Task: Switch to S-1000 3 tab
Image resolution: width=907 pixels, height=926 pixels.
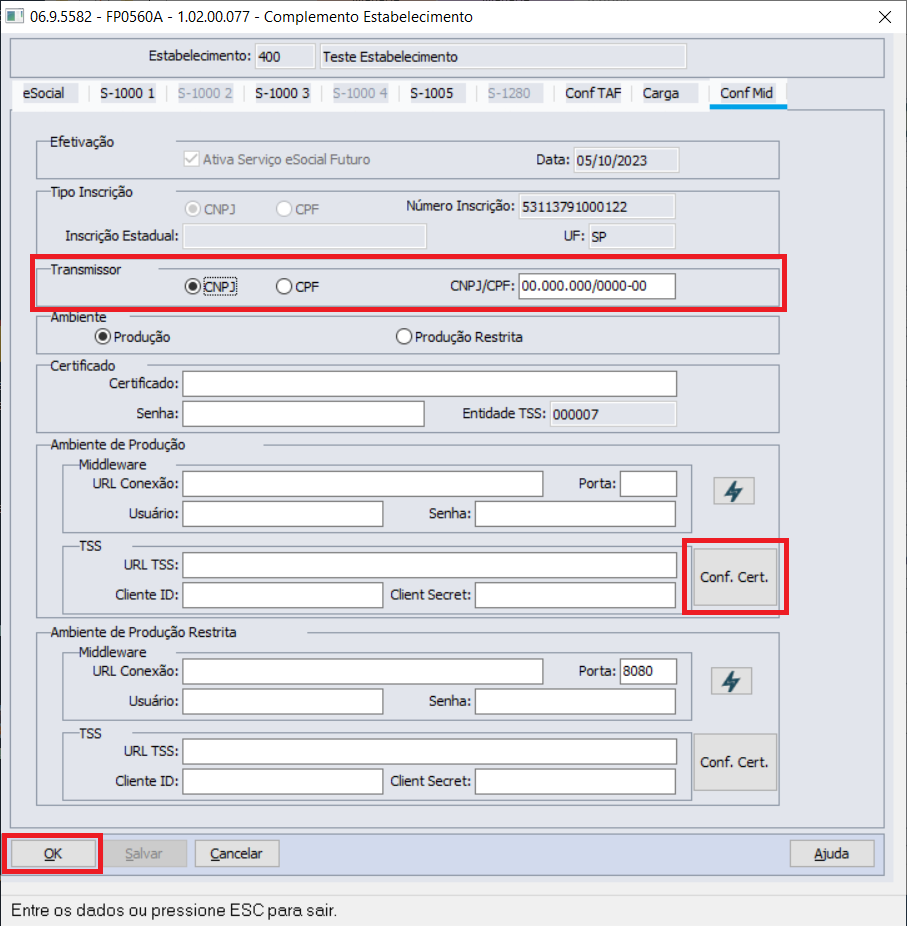Action: [x=282, y=93]
